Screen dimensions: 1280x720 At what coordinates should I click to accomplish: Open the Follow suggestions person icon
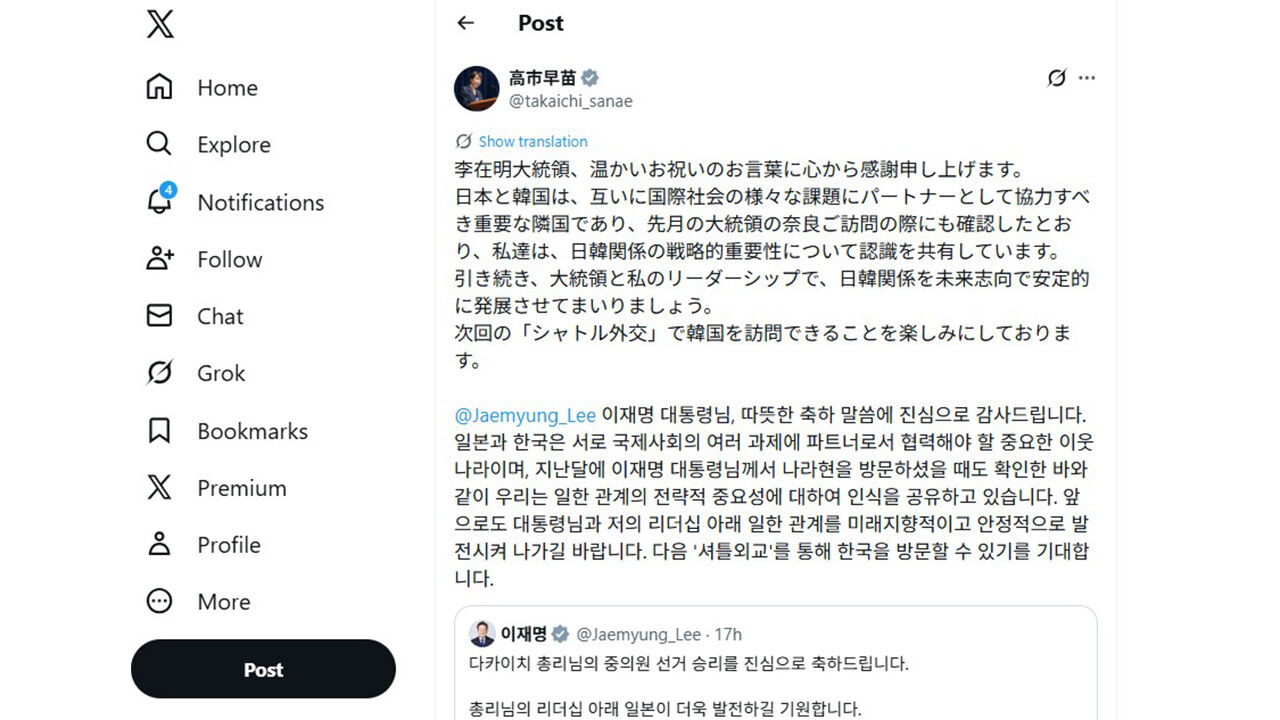point(159,259)
